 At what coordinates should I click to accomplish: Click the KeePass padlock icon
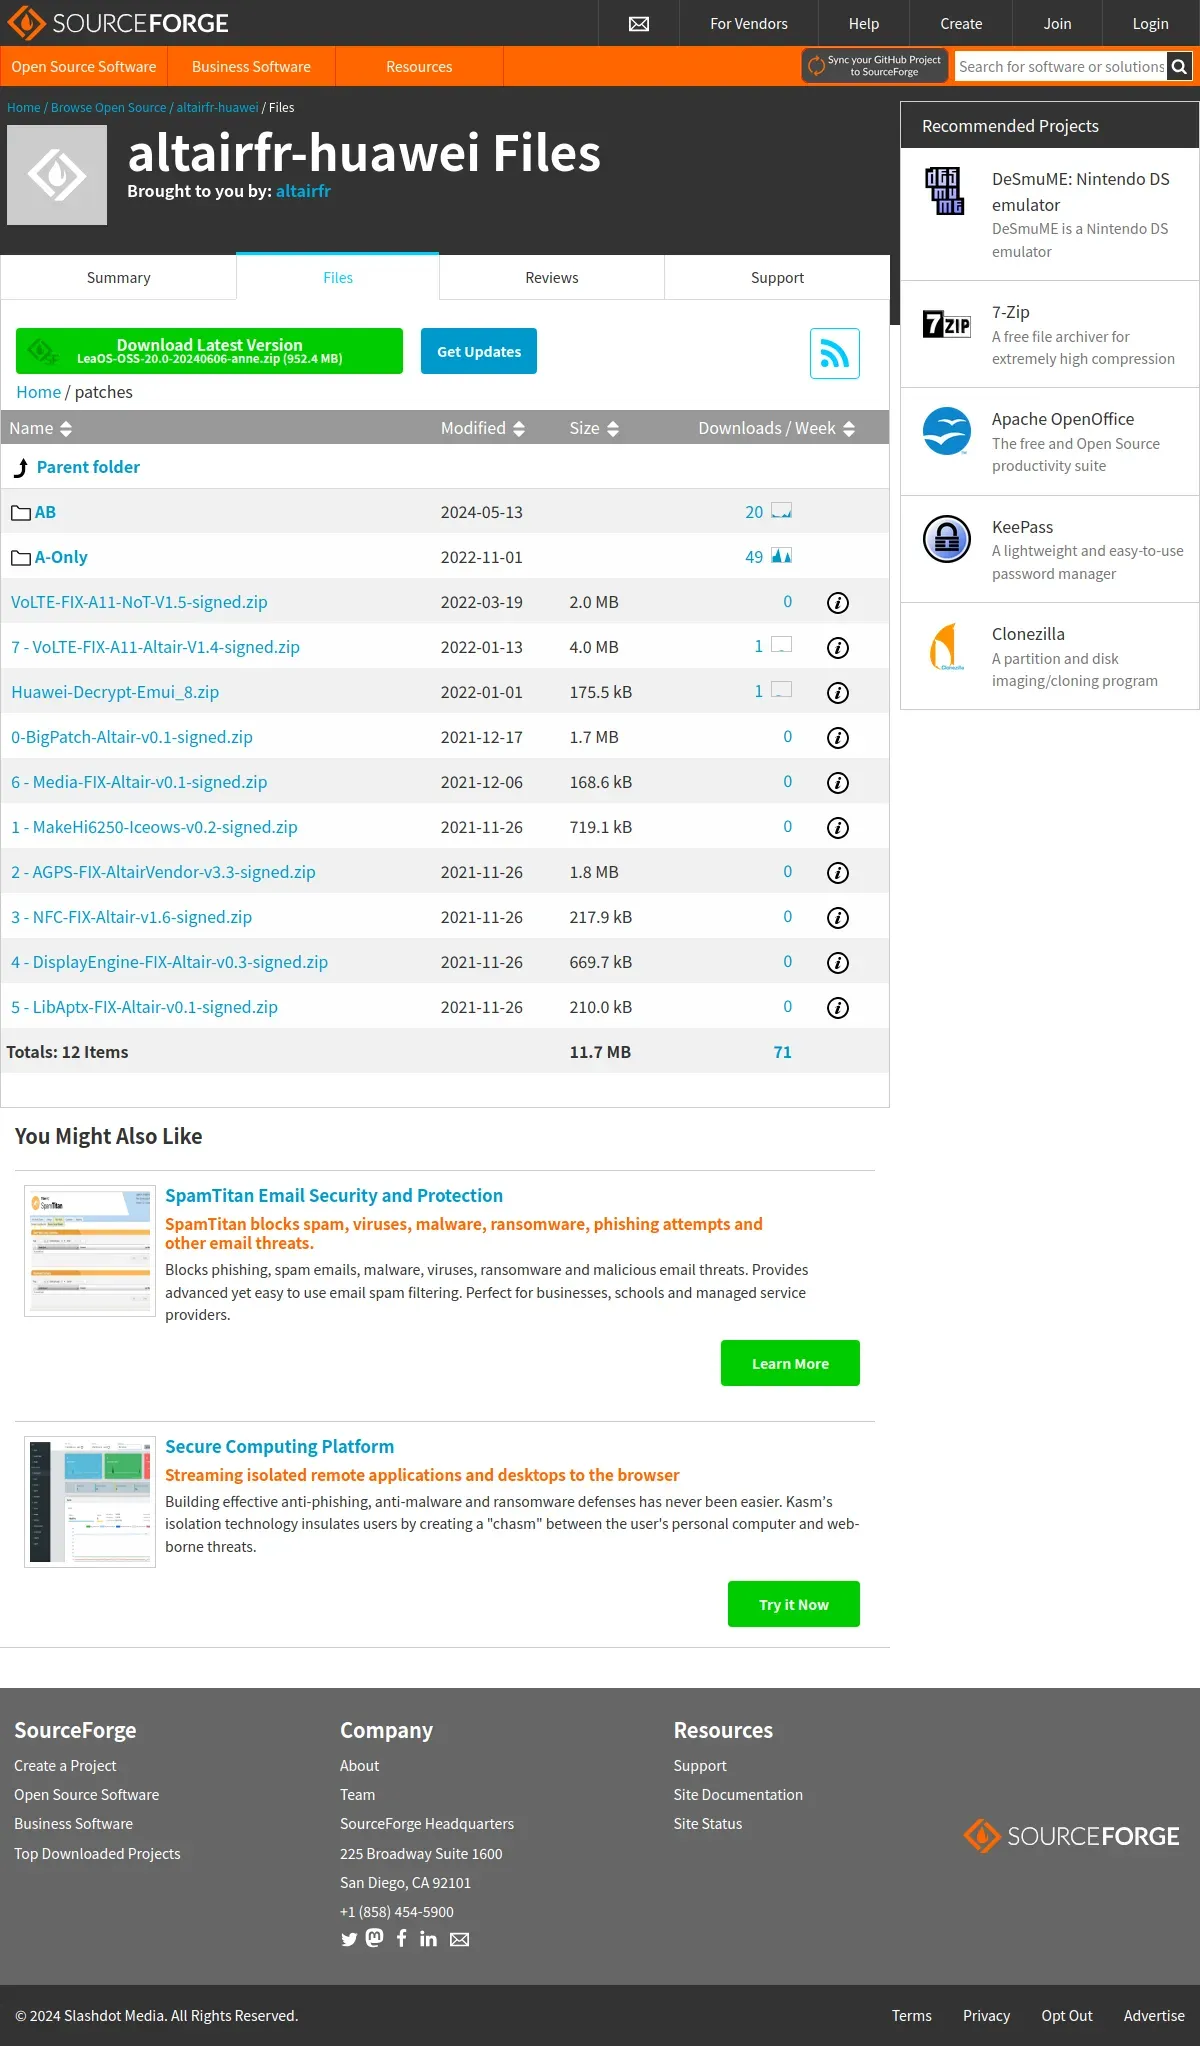pos(946,539)
